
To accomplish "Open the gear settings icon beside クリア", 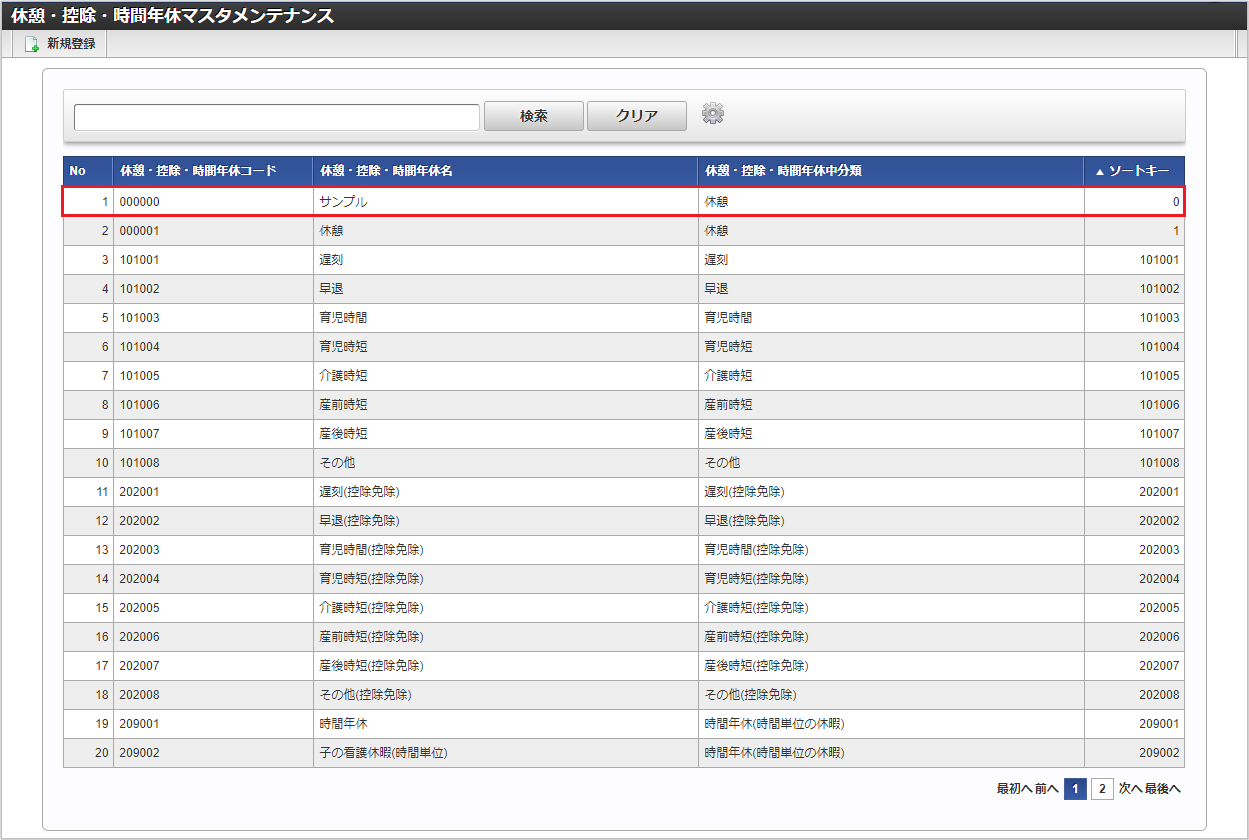I will point(712,114).
